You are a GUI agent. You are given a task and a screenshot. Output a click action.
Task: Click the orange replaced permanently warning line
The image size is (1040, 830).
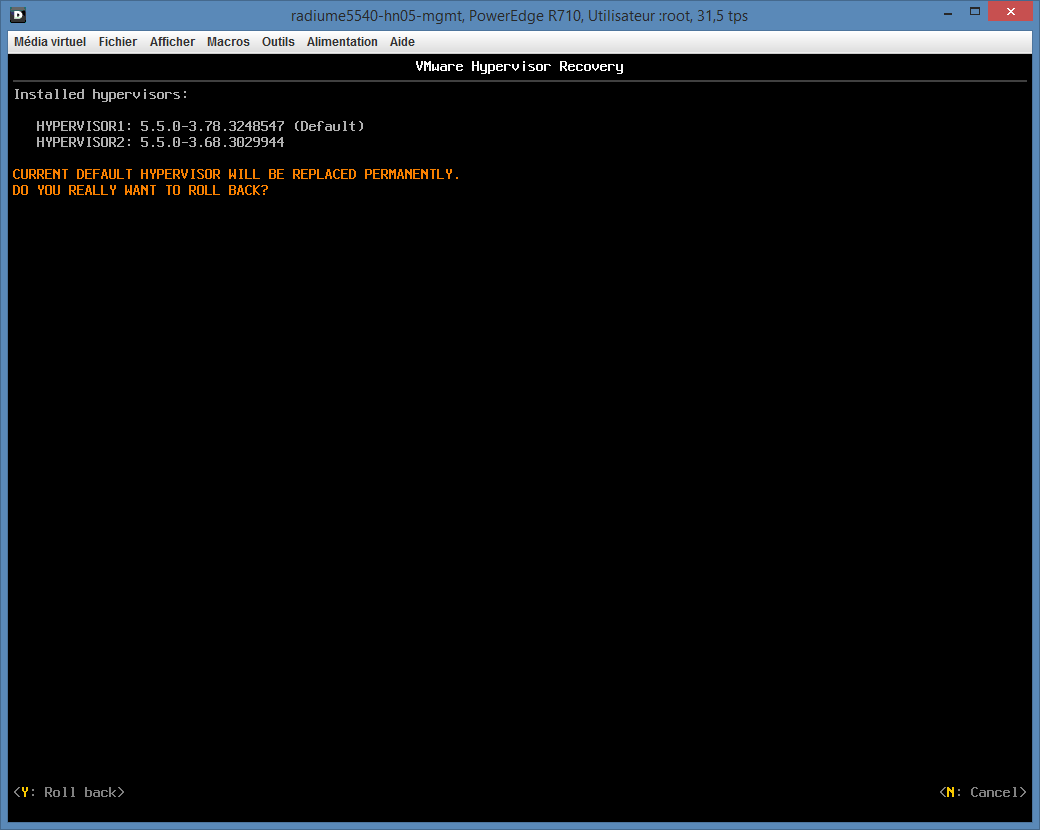tap(236, 174)
